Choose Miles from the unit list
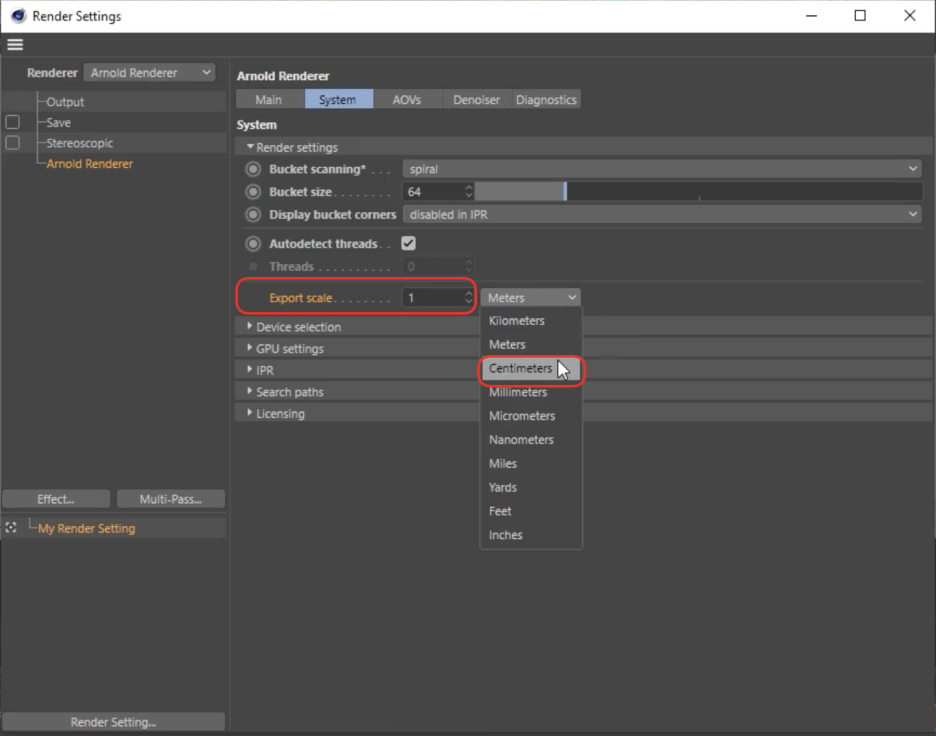The image size is (936, 736). (x=531, y=464)
